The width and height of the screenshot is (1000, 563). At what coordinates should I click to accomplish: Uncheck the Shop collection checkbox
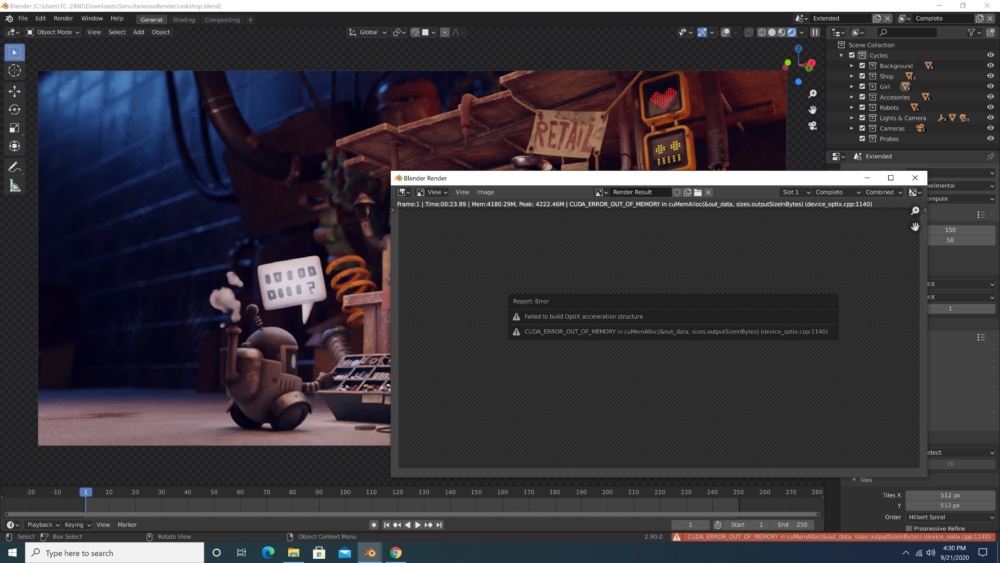(x=862, y=76)
